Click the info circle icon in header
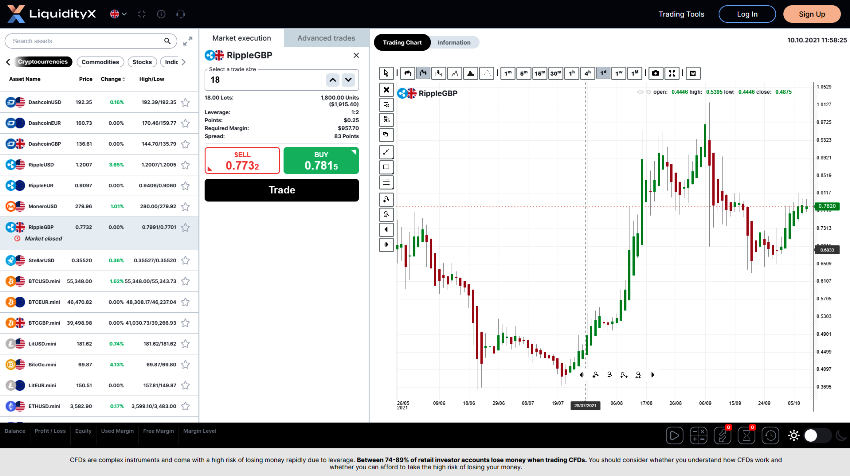This screenshot has height=476, width=850. pyautogui.click(x=161, y=14)
